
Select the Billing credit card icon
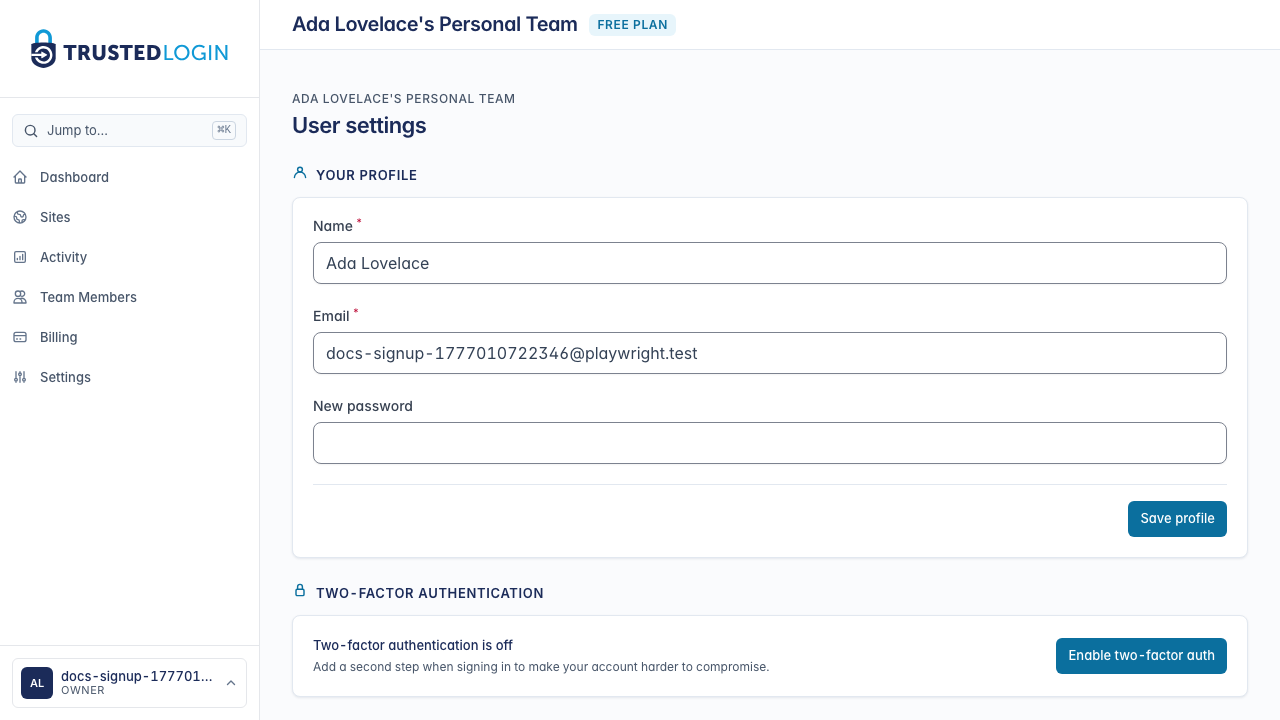pyautogui.click(x=20, y=337)
